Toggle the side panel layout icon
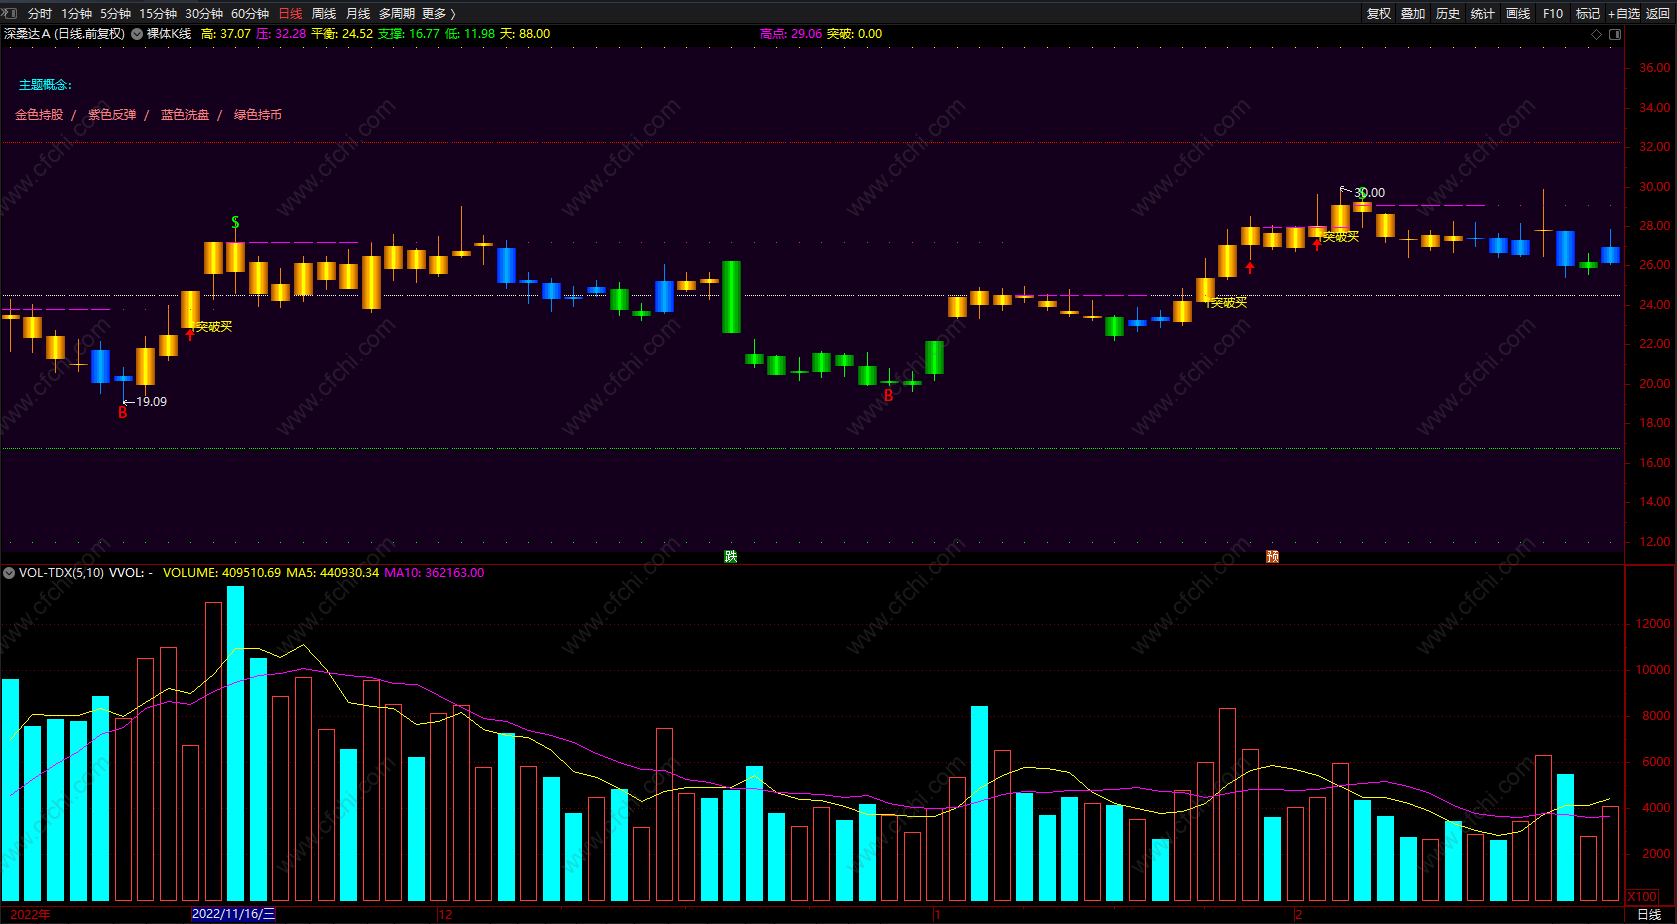The image size is (1677, 924). [1614, 34]
